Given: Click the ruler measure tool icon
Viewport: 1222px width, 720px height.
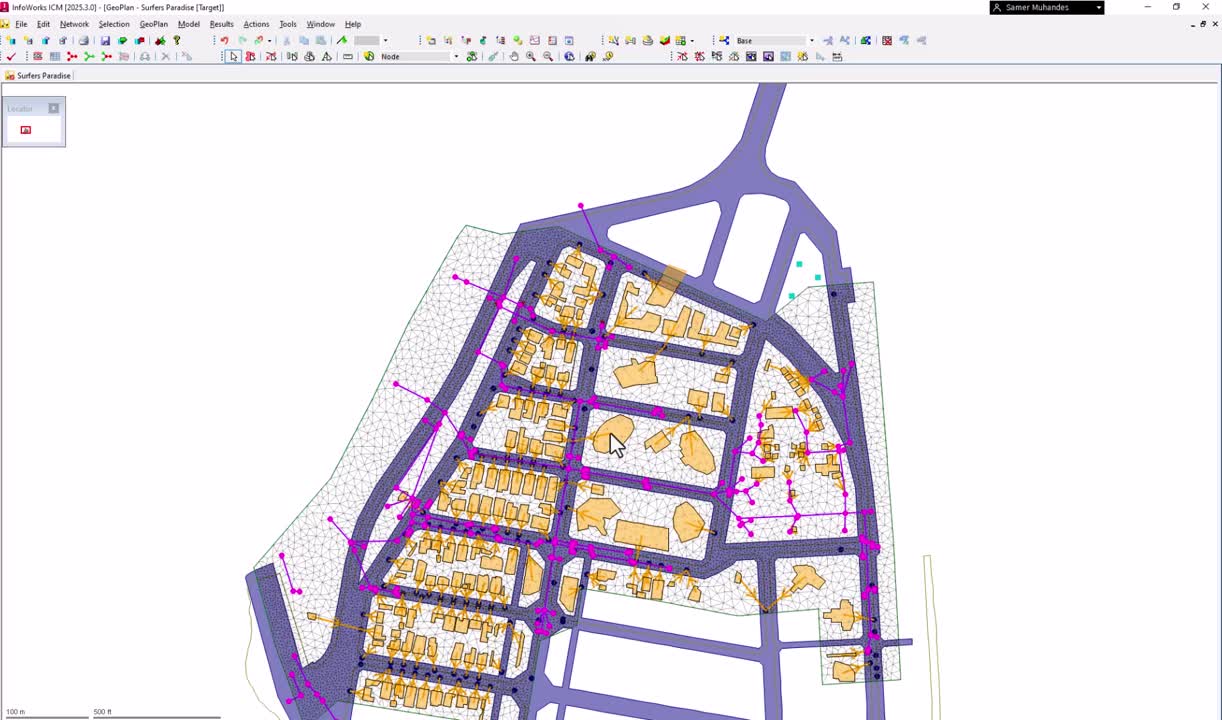Looking at the screenshot, I should click(x=348, y=56).
